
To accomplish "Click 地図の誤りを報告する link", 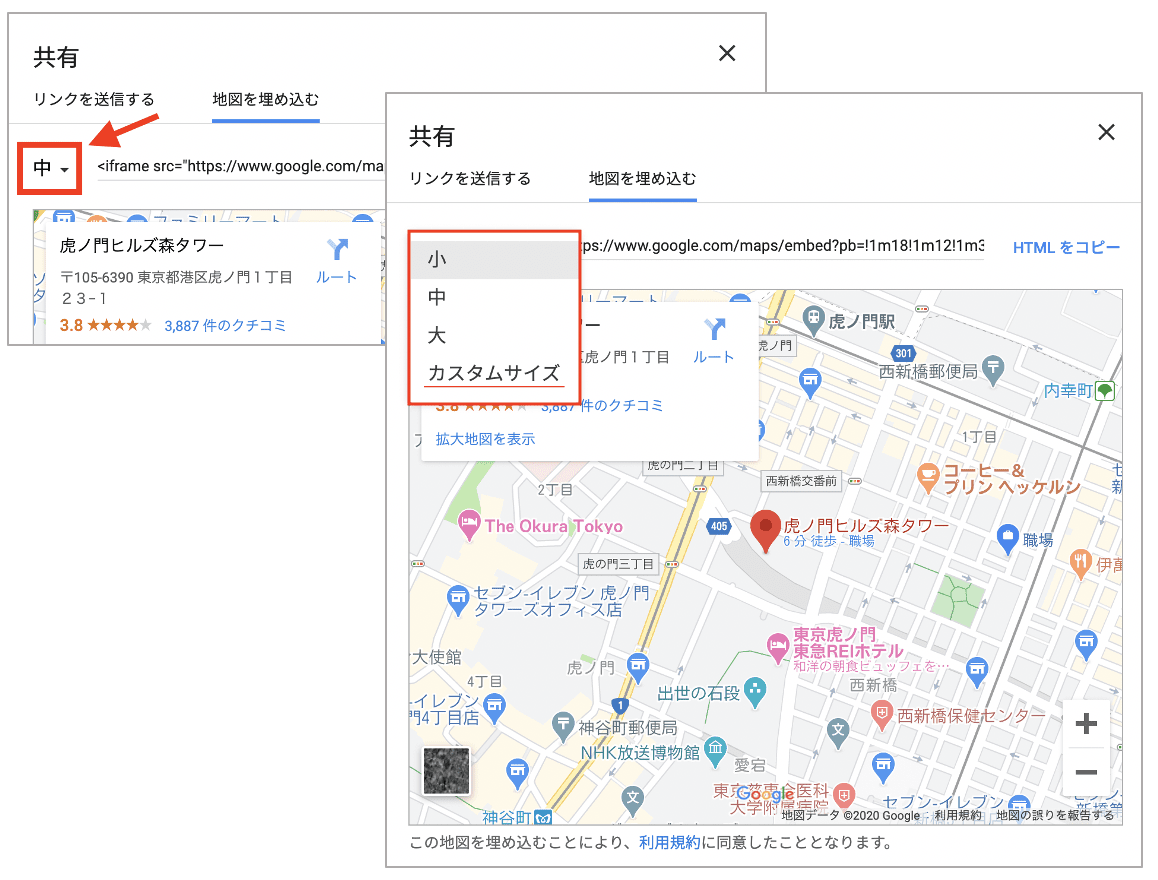I will point(1055,816).
